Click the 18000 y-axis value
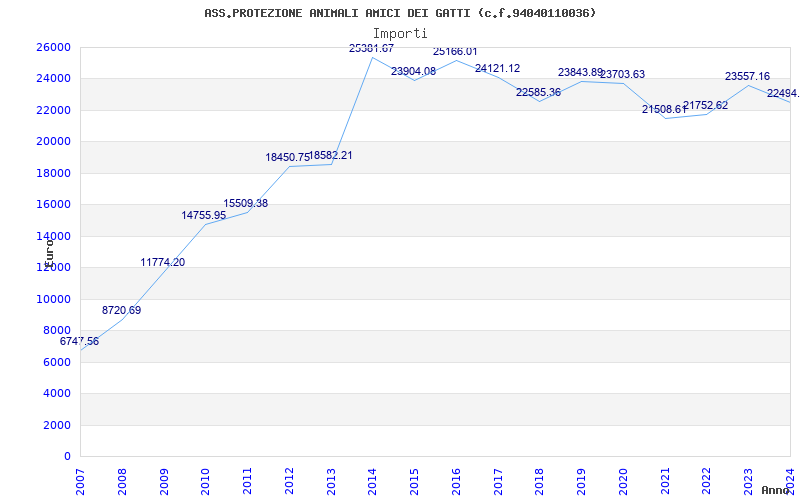This screenshot has height=500, width=800. tap(53, 173)
